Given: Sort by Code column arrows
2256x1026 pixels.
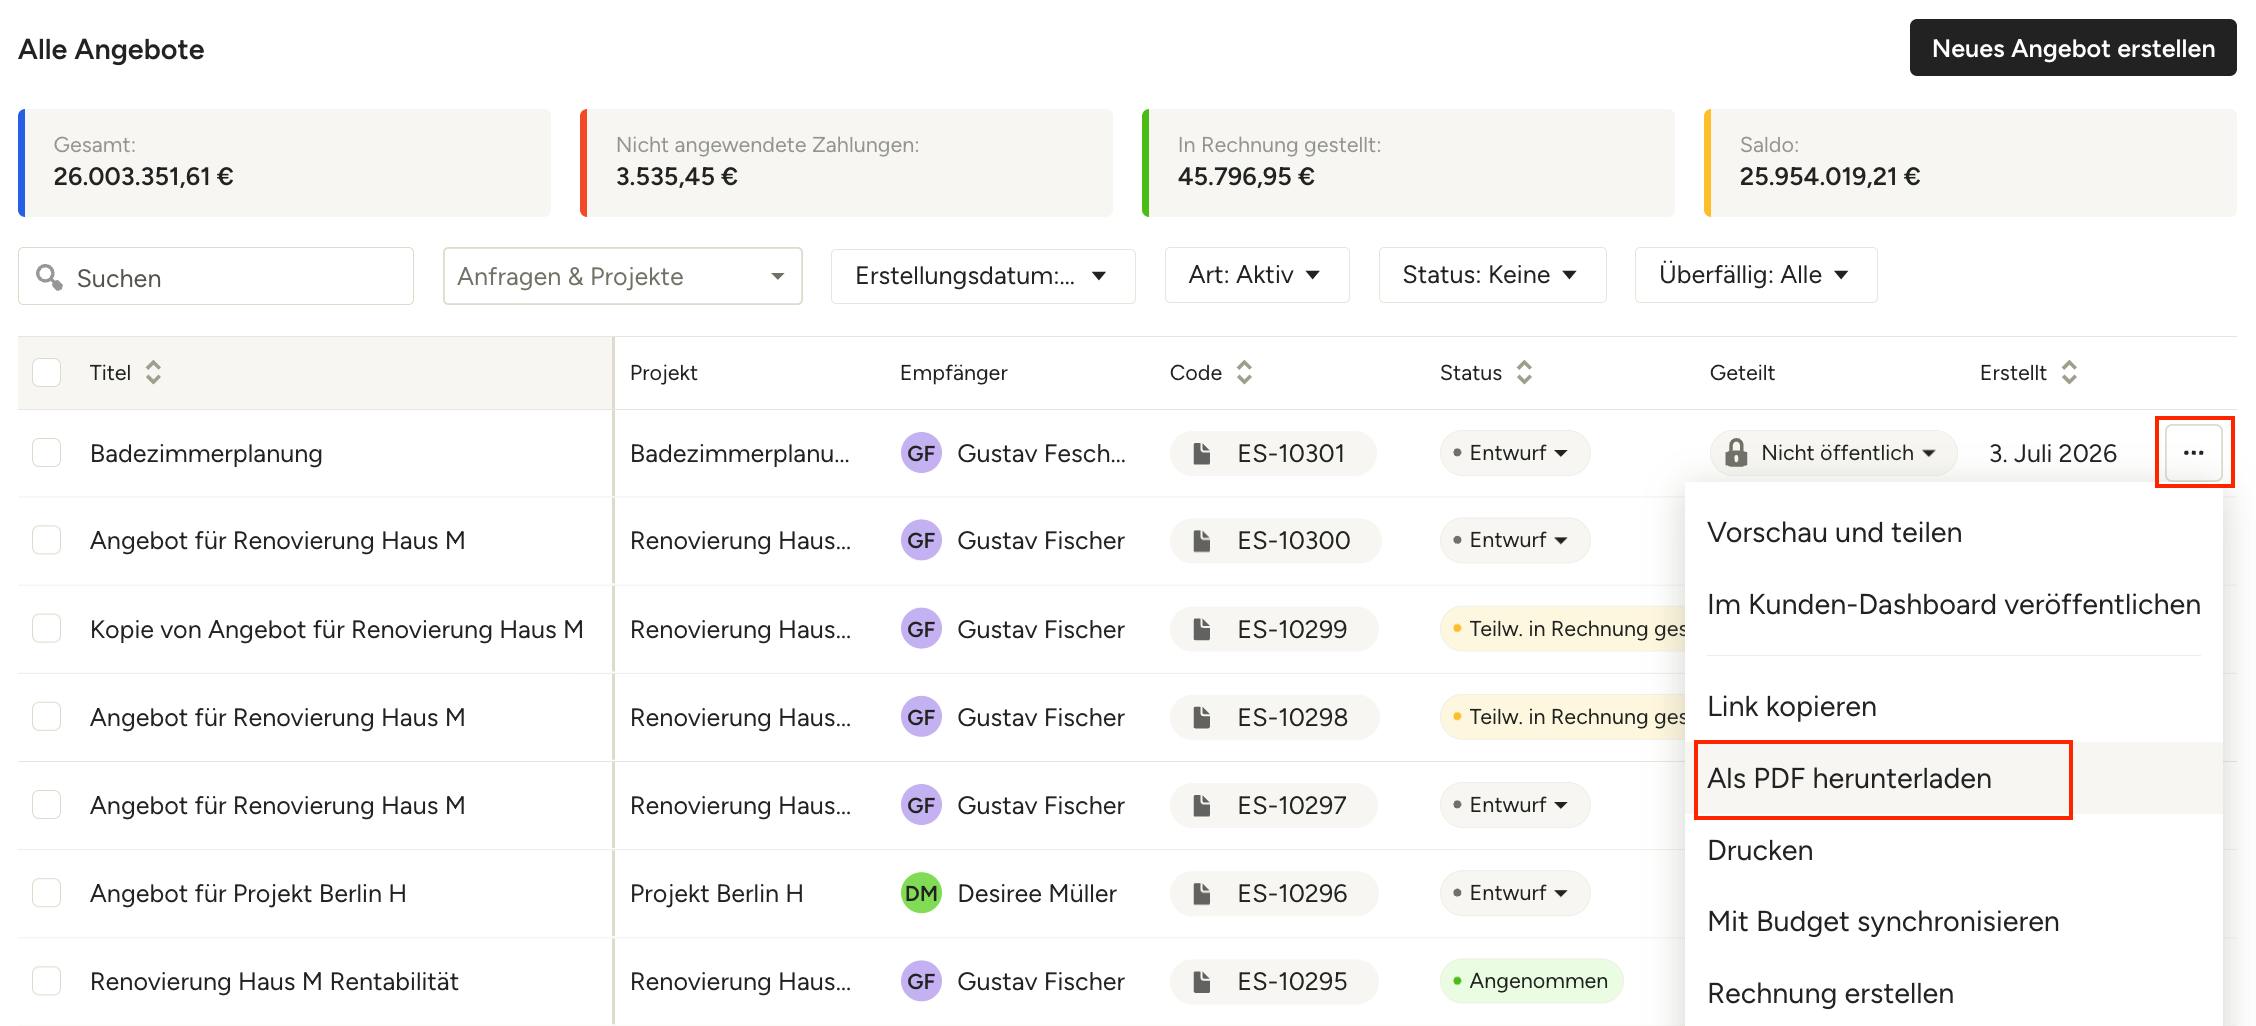Looking at the screenshot, I should coord(1244,373).
